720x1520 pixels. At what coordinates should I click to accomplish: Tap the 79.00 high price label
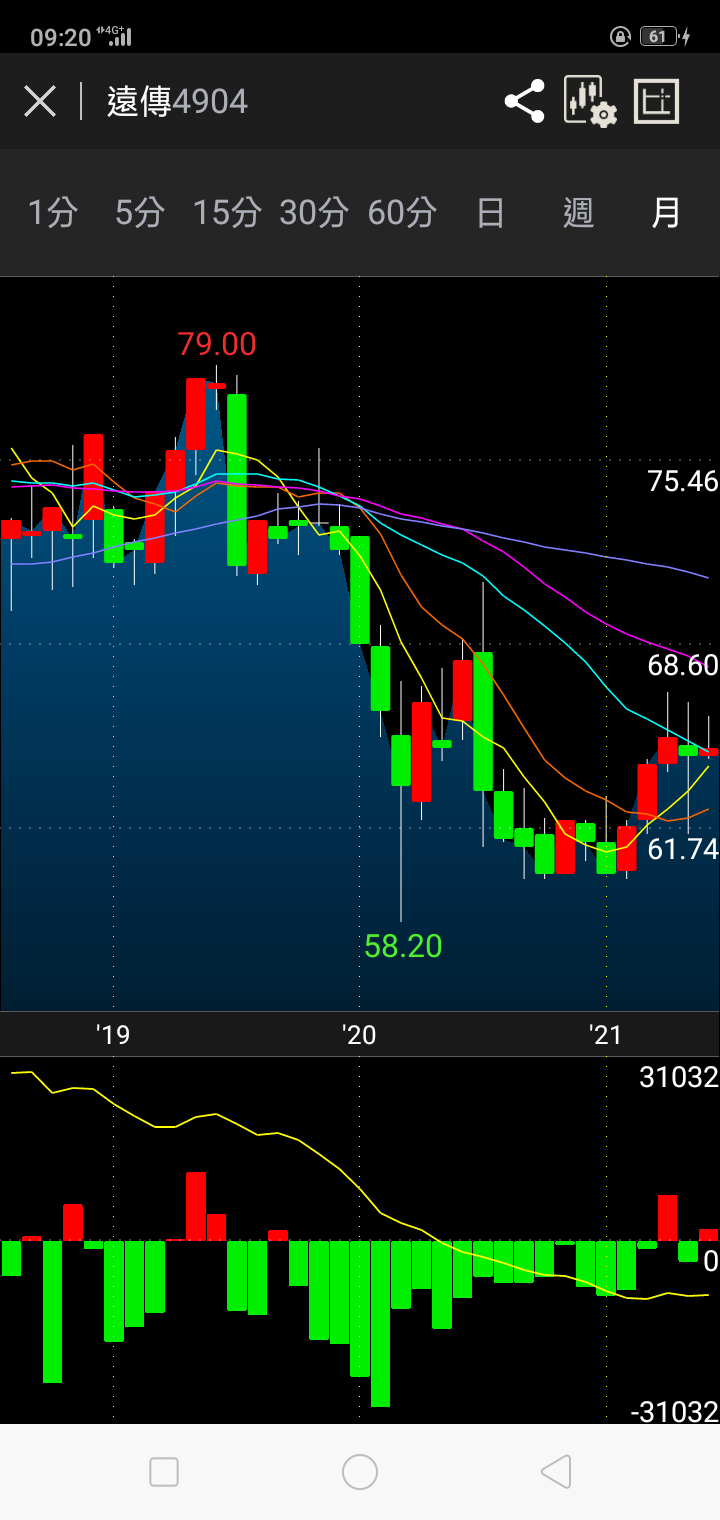coord(217,344)
